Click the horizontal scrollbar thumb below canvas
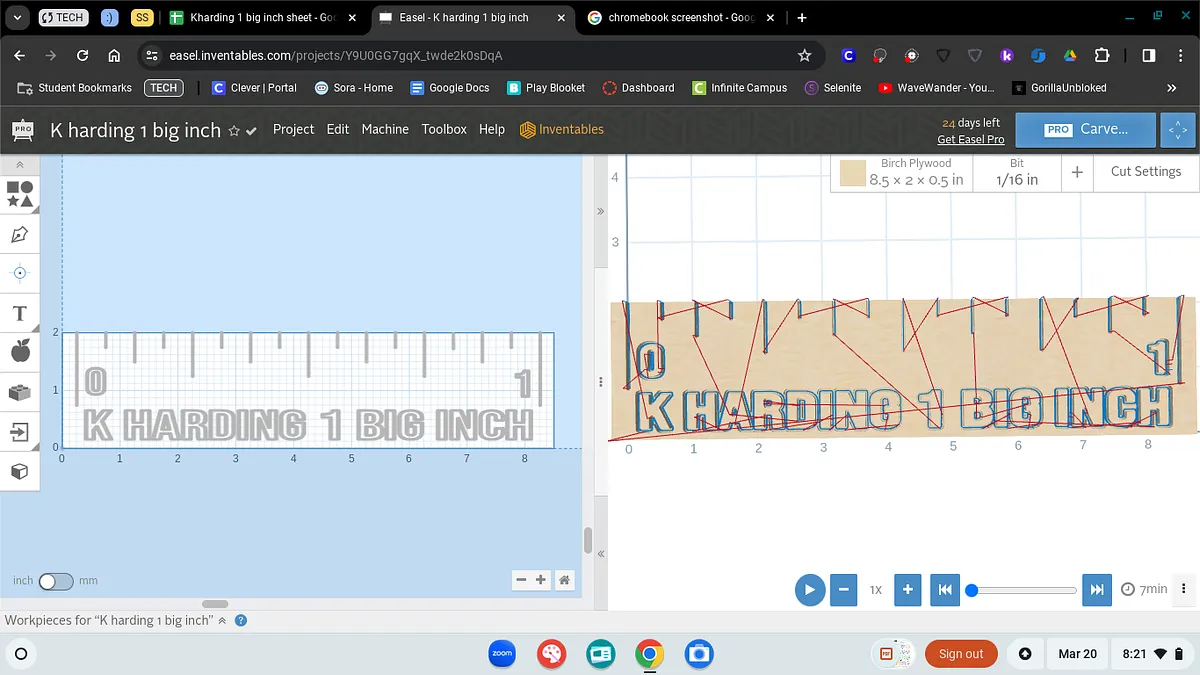Viewport: 1200px width, 675px height. pos(215,604)
